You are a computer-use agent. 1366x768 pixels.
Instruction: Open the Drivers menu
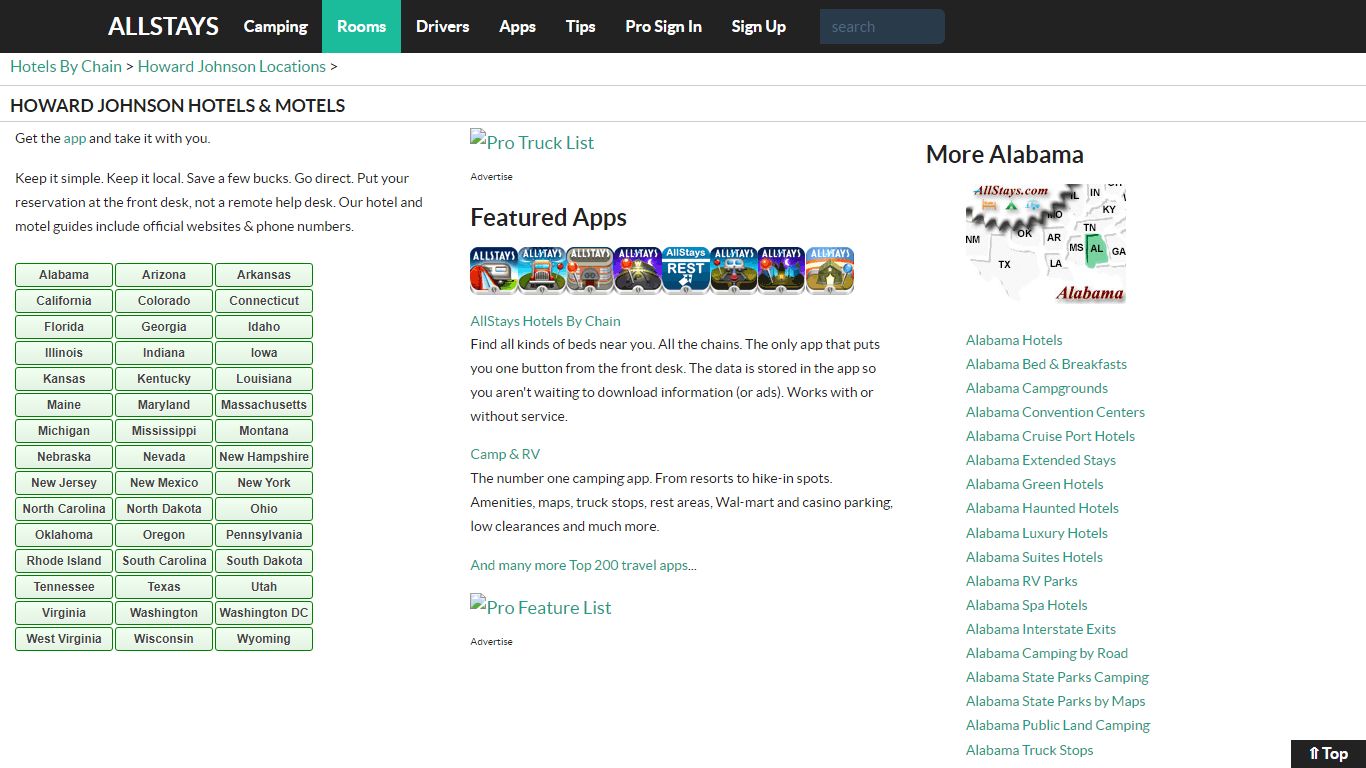click(x=443, y=27)
